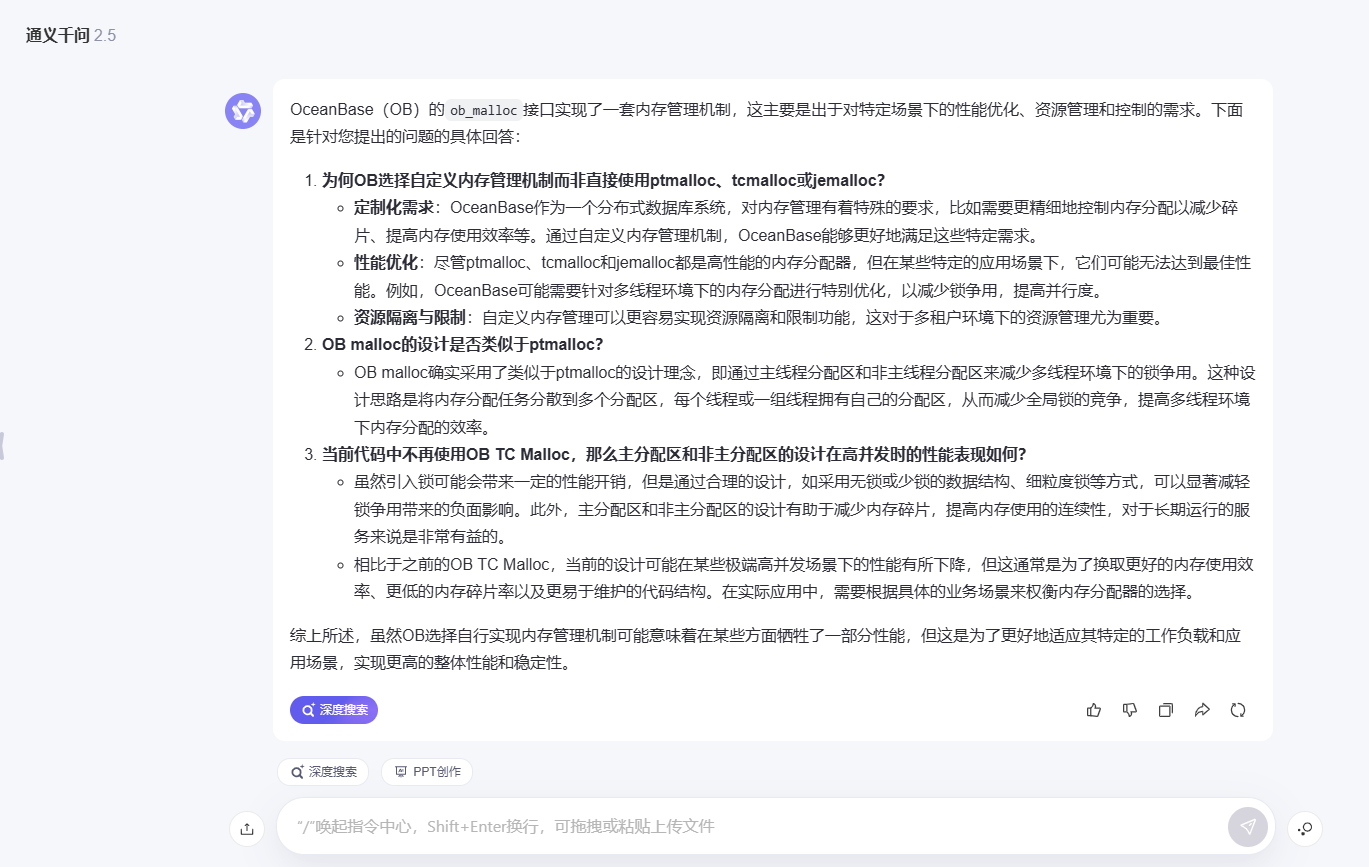Click the purple 深度搜索 button under the answer
The width and height of the screenshot is (1369, 867).
[x=334, y=710]
